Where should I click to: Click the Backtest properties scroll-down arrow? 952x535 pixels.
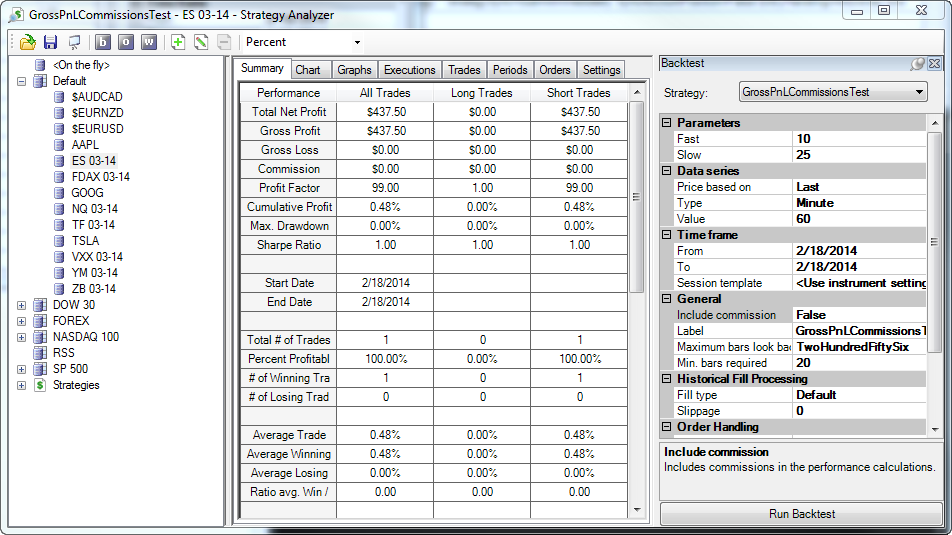[934, 429]
